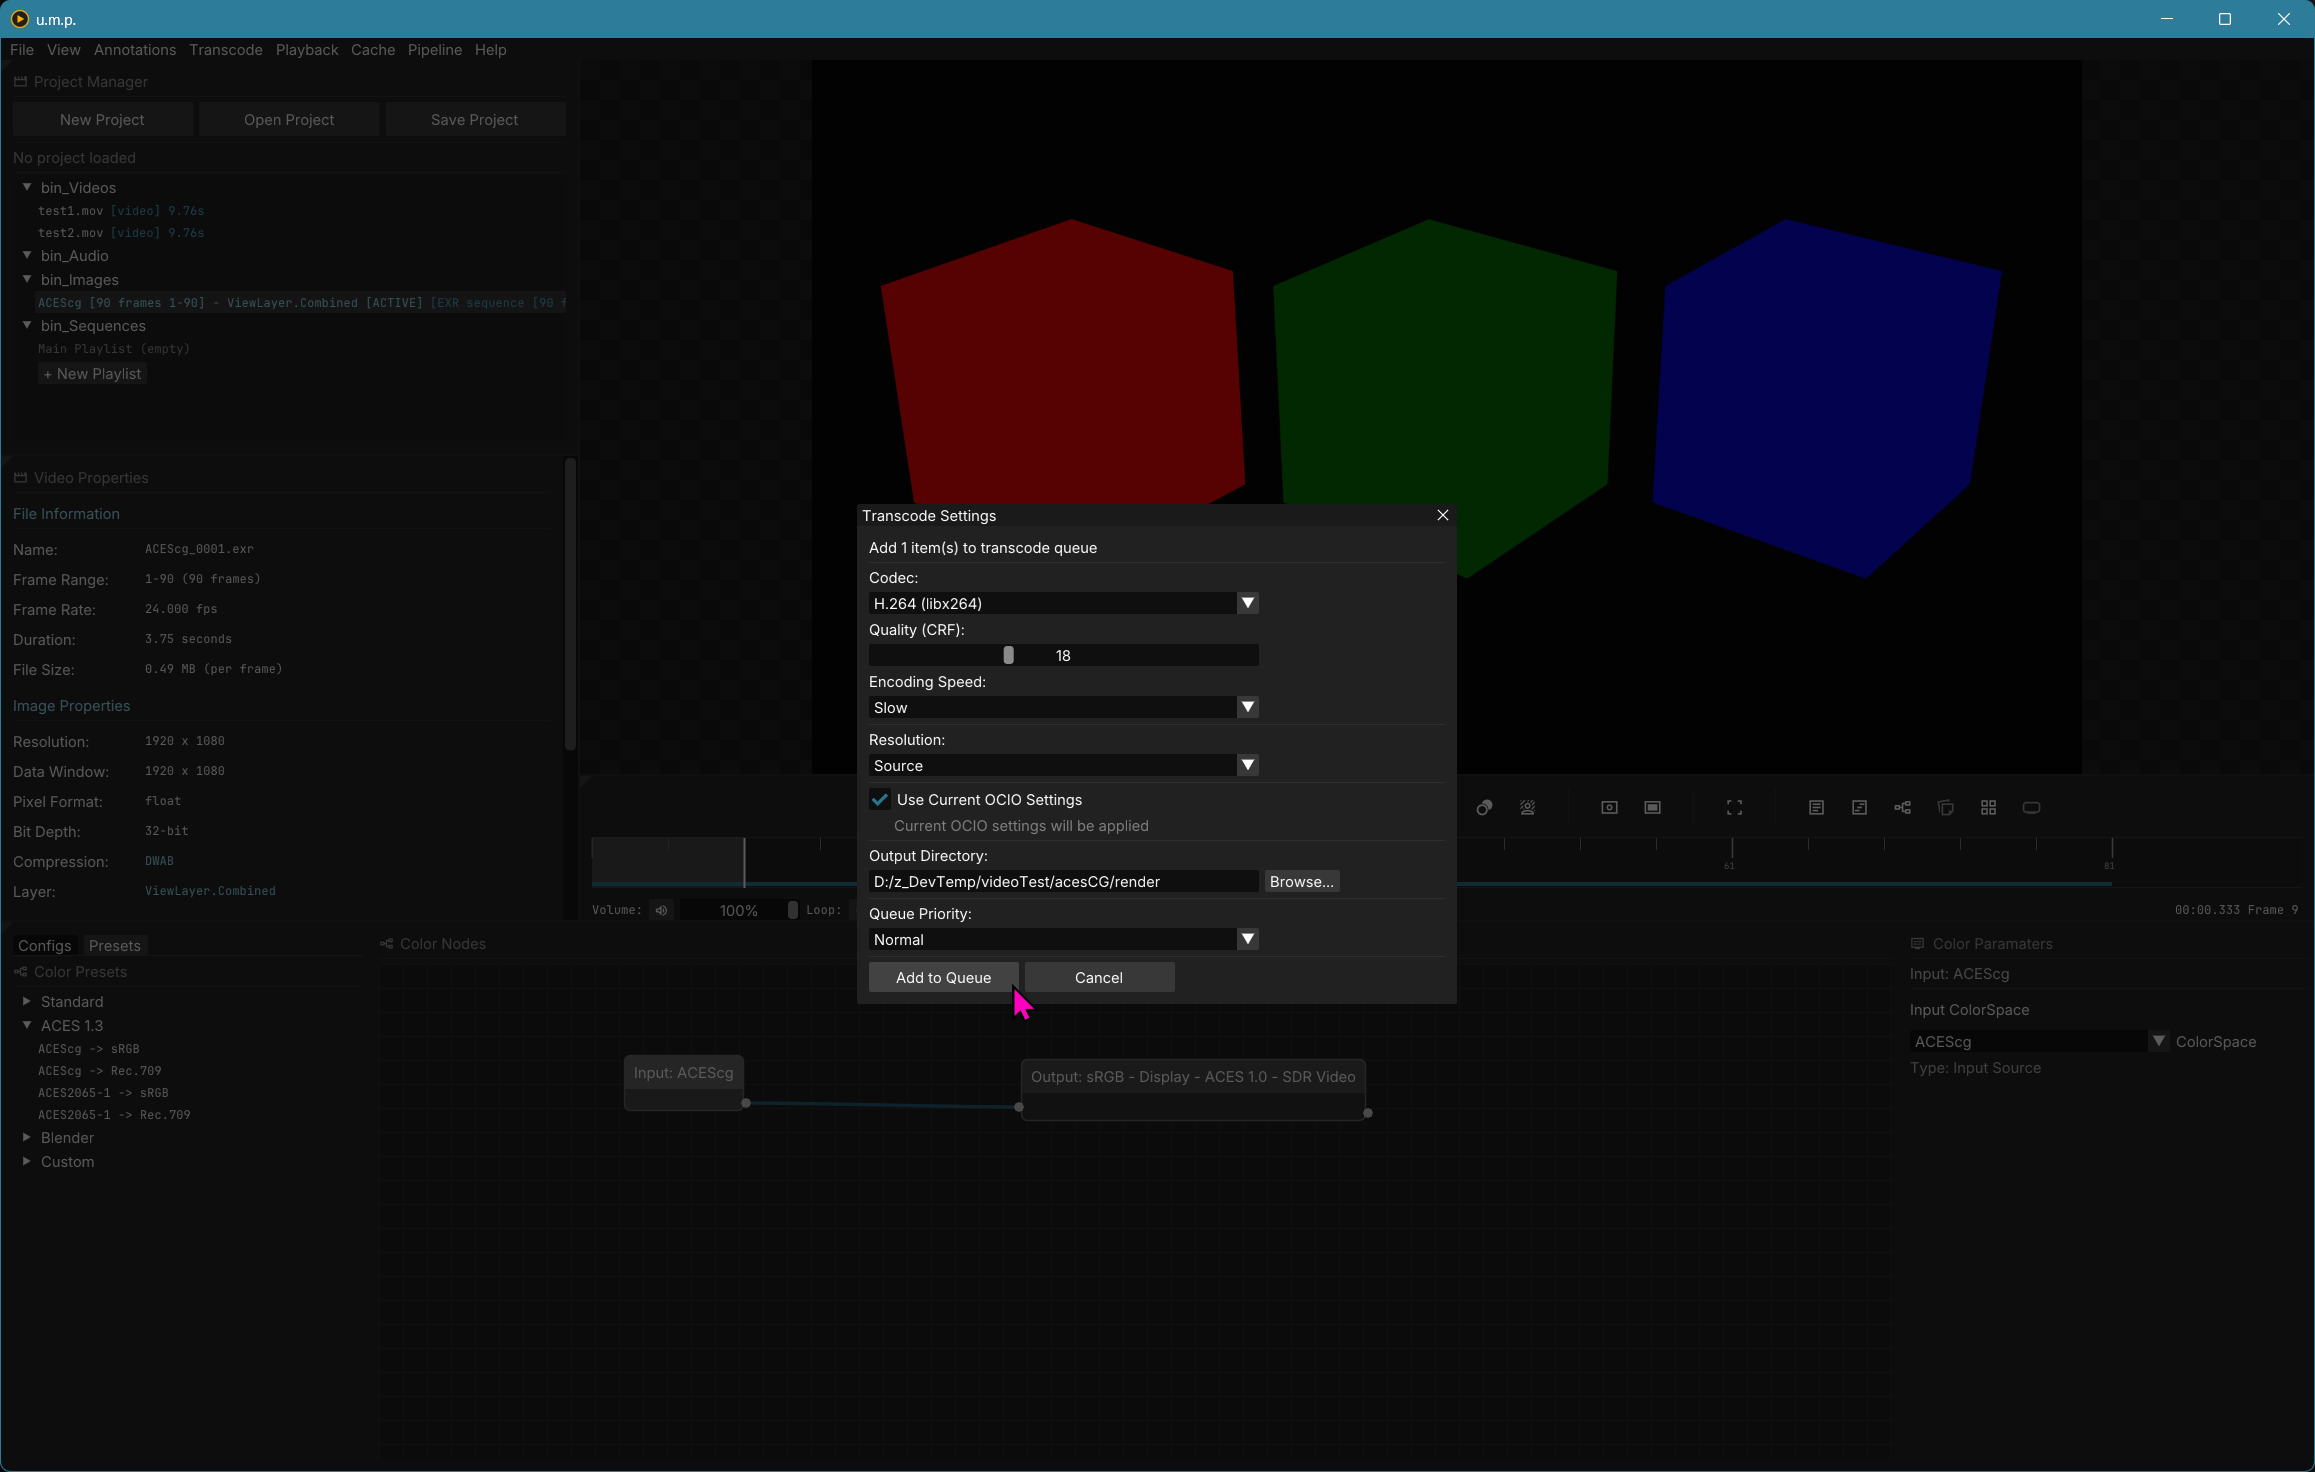This screenshot has height=1472, width=2315.
Task: Click the overlapping circles icon
Action: tap(1484, 808)
